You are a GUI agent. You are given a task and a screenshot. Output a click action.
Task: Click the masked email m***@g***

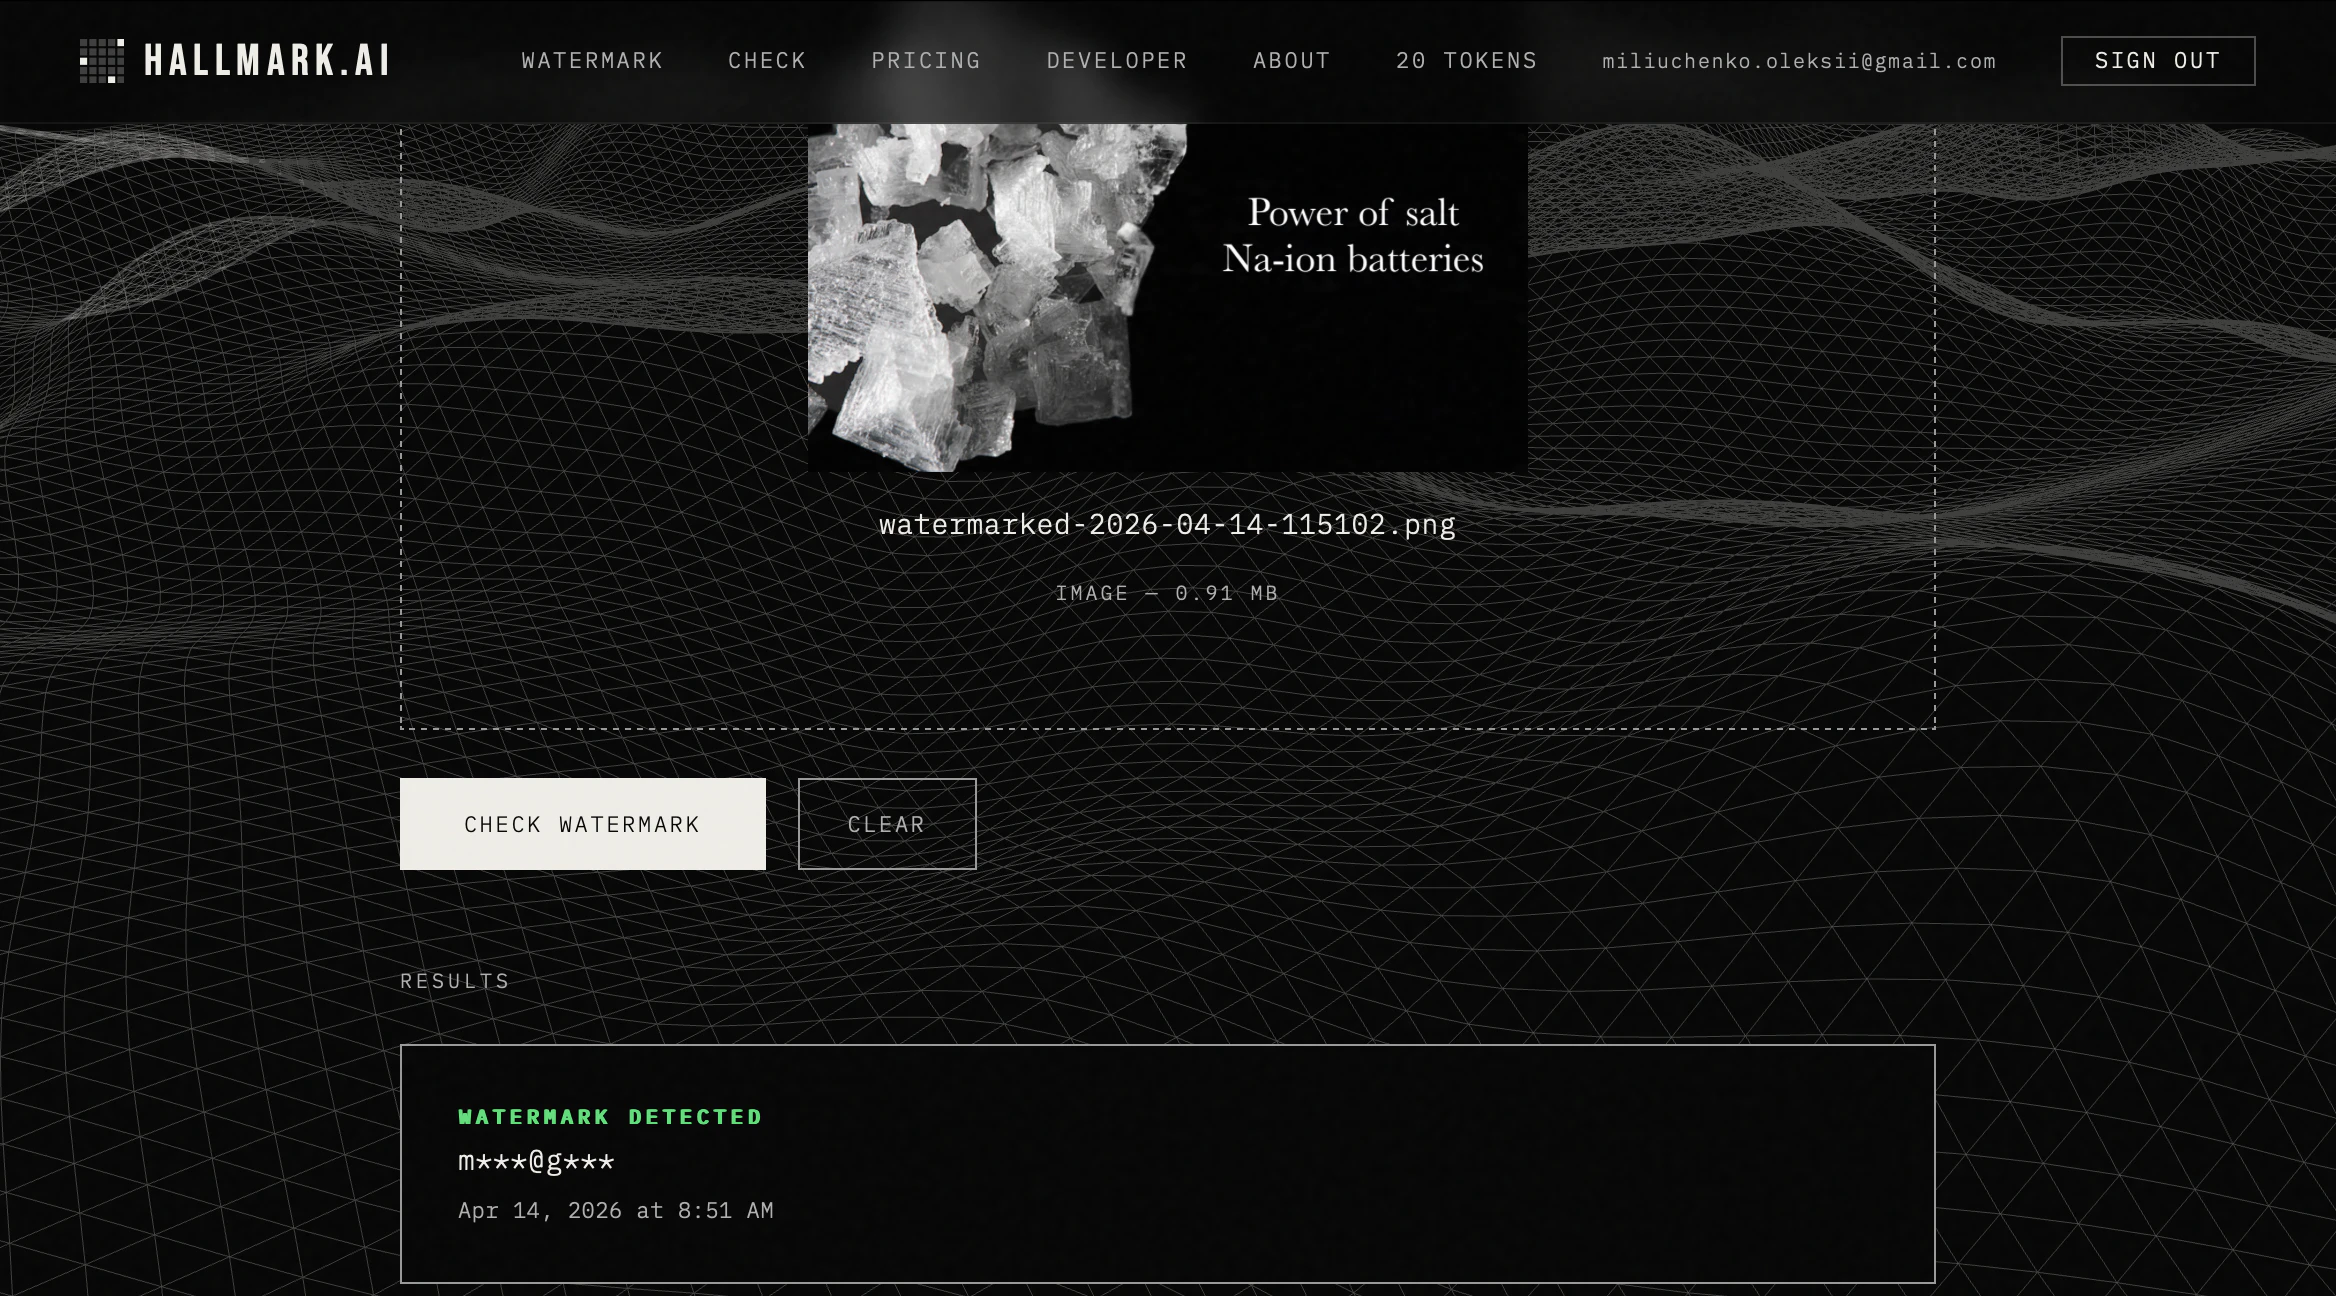point(536,1162)
